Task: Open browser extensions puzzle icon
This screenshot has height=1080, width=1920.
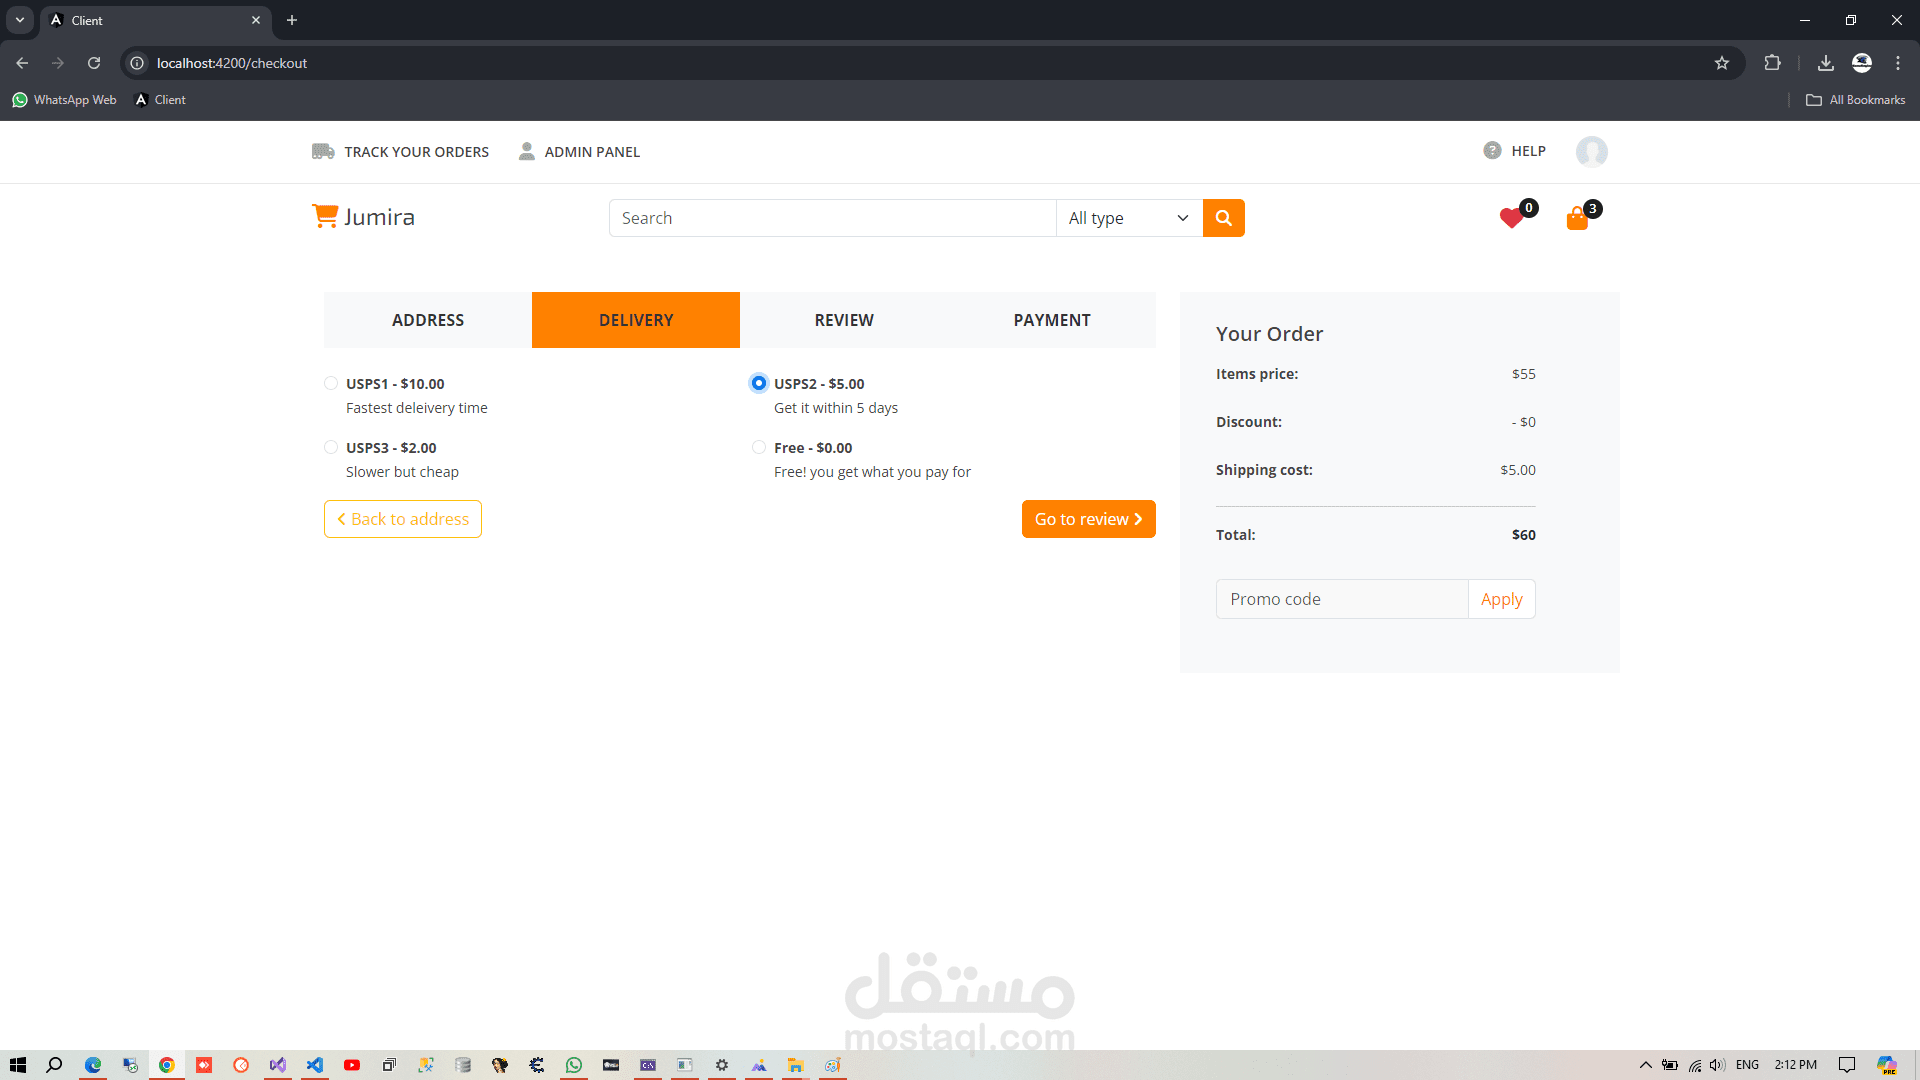Action: 1772,63
